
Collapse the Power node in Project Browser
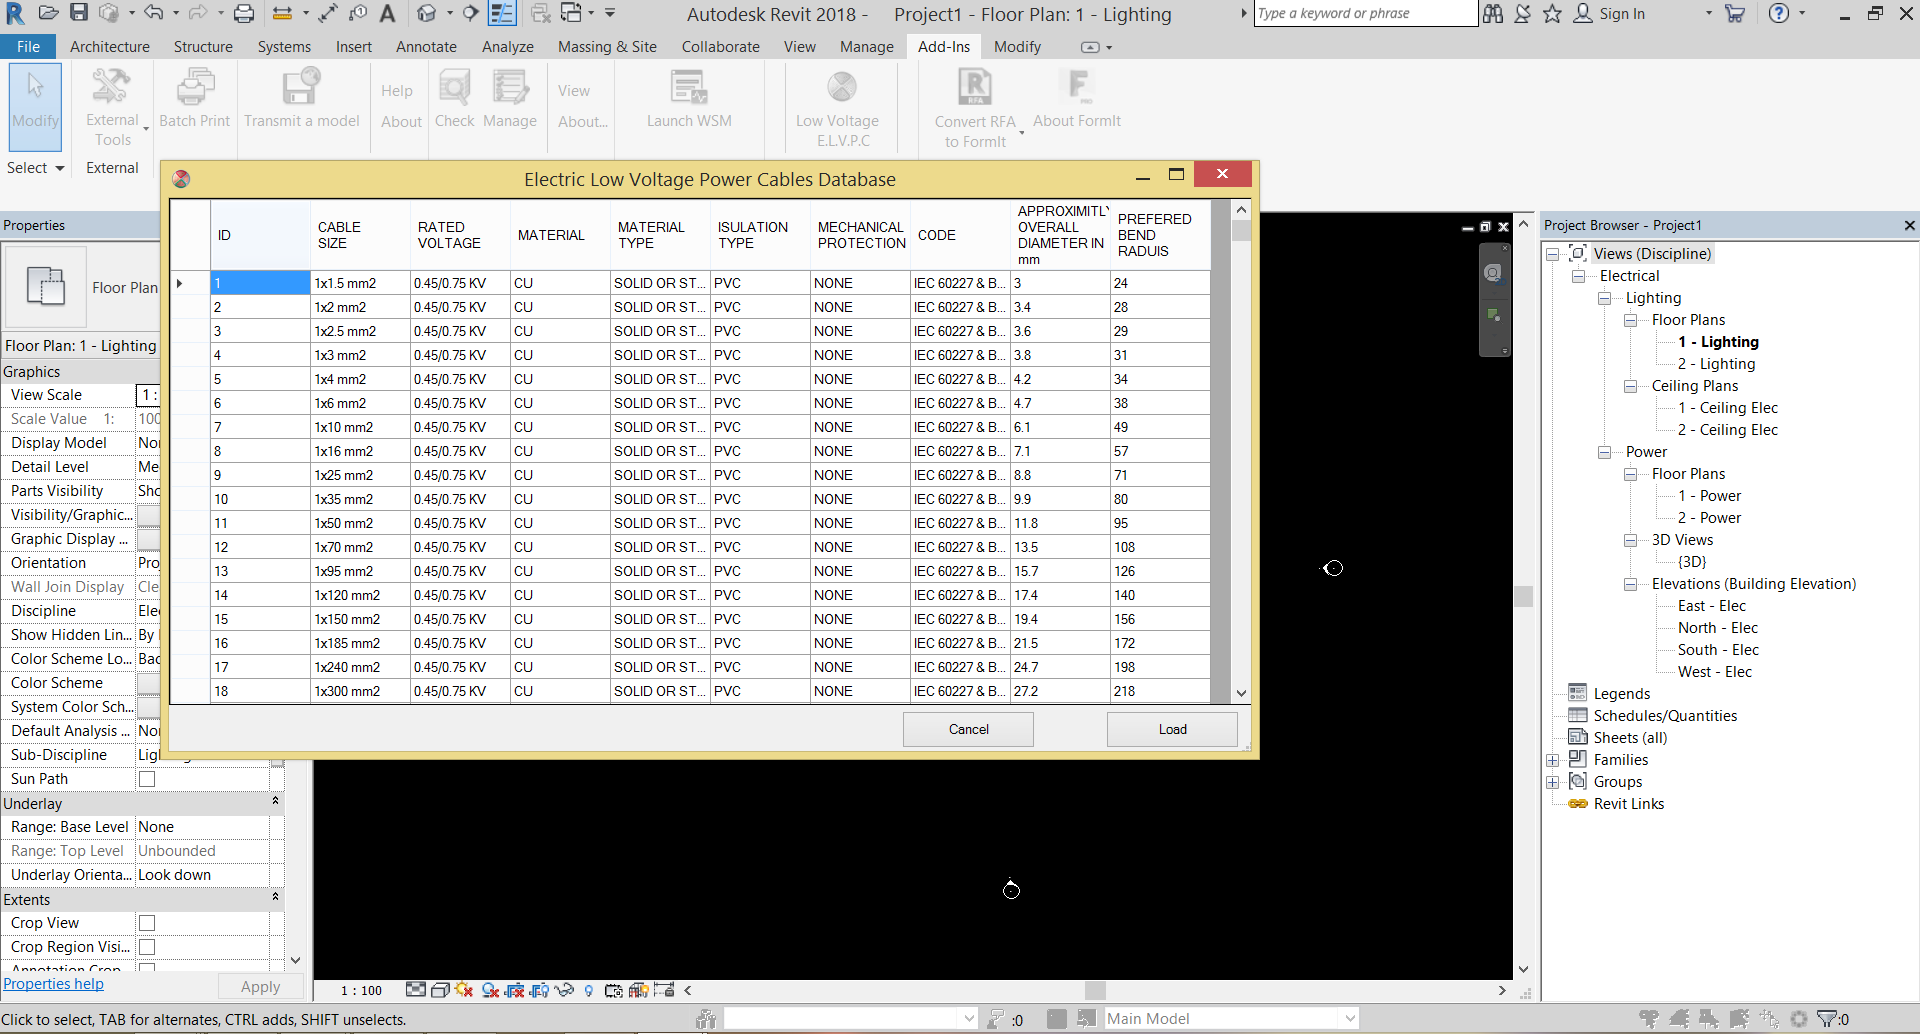point(1605,452)
